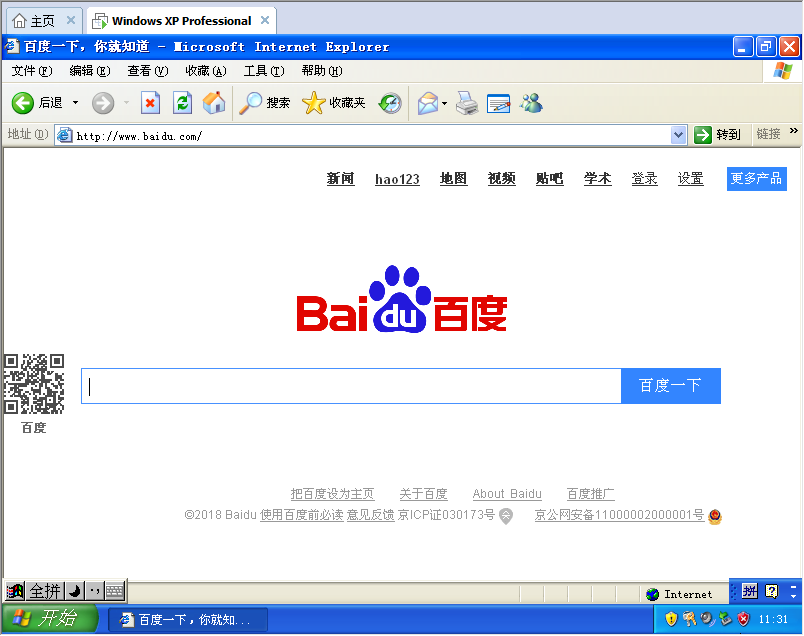Click the address bar URL field

pyautogui.click(x=363, y=136)
